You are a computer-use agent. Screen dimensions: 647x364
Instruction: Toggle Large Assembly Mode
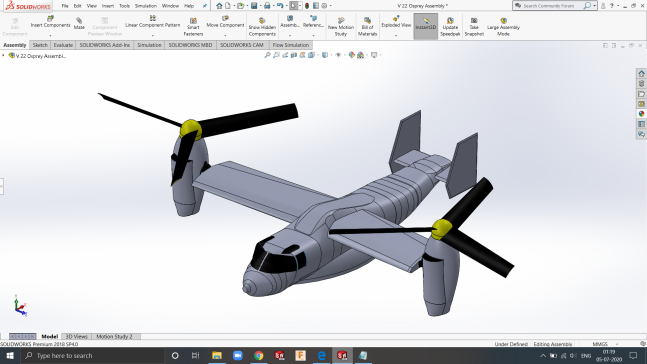(x=503, y=27)
